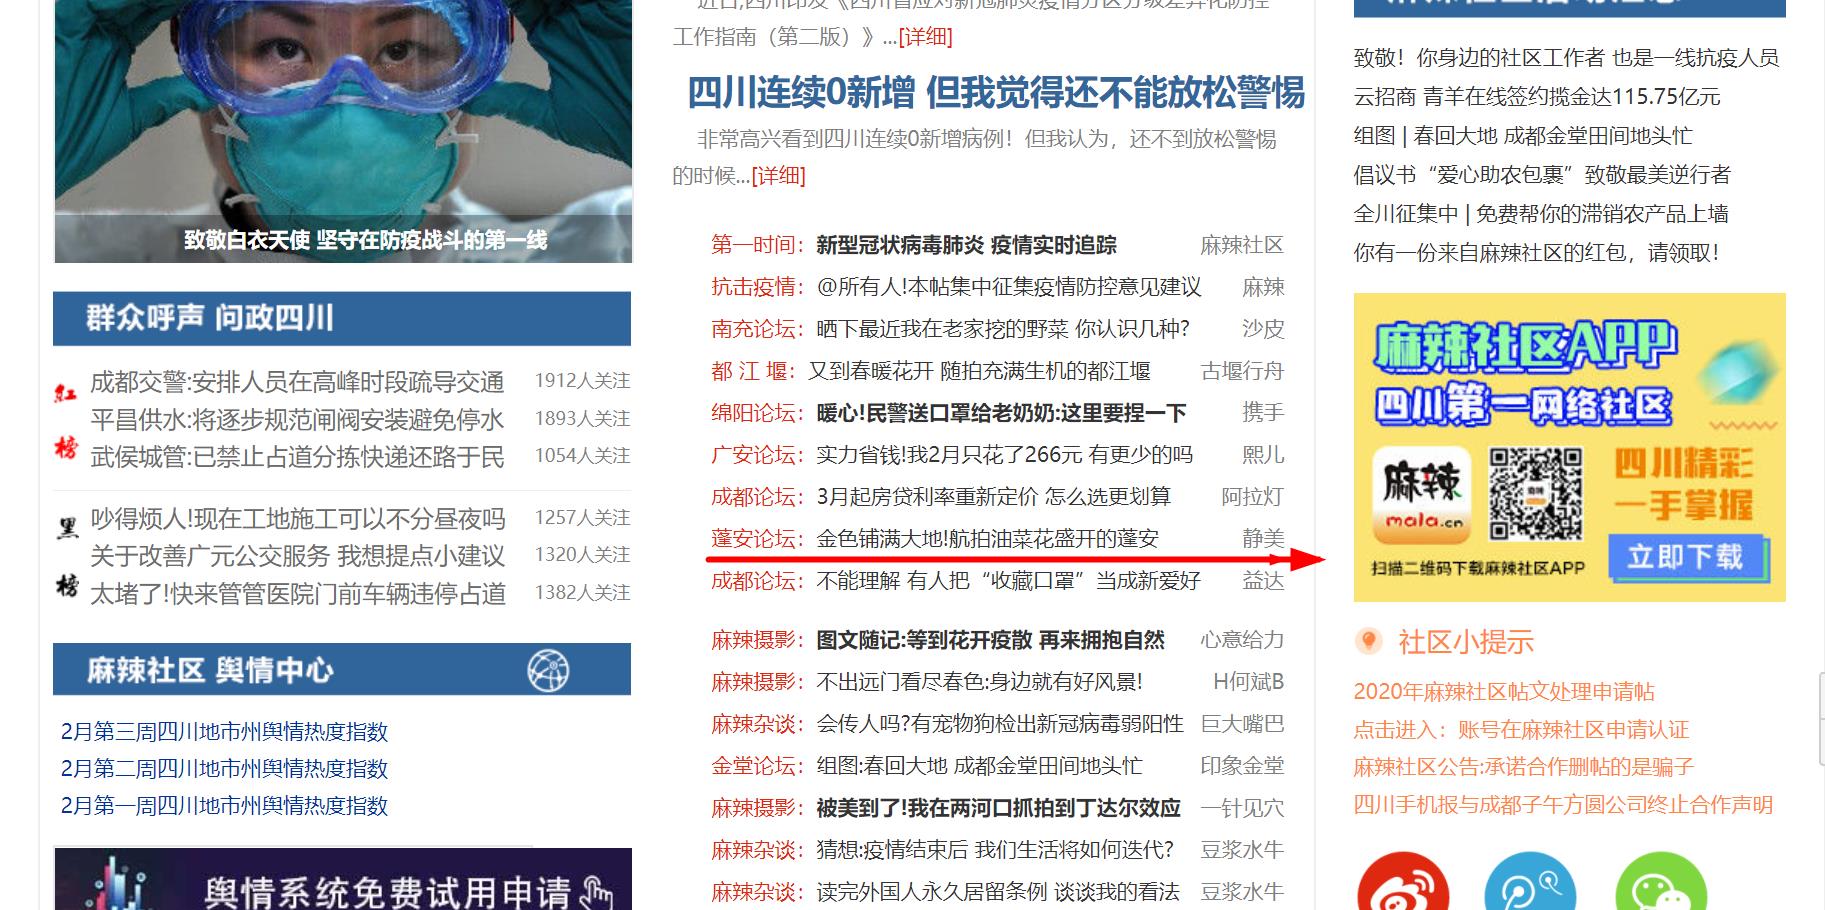
Task: Select the 群众呼声 问政四川 section header
Action: point(210,318)
